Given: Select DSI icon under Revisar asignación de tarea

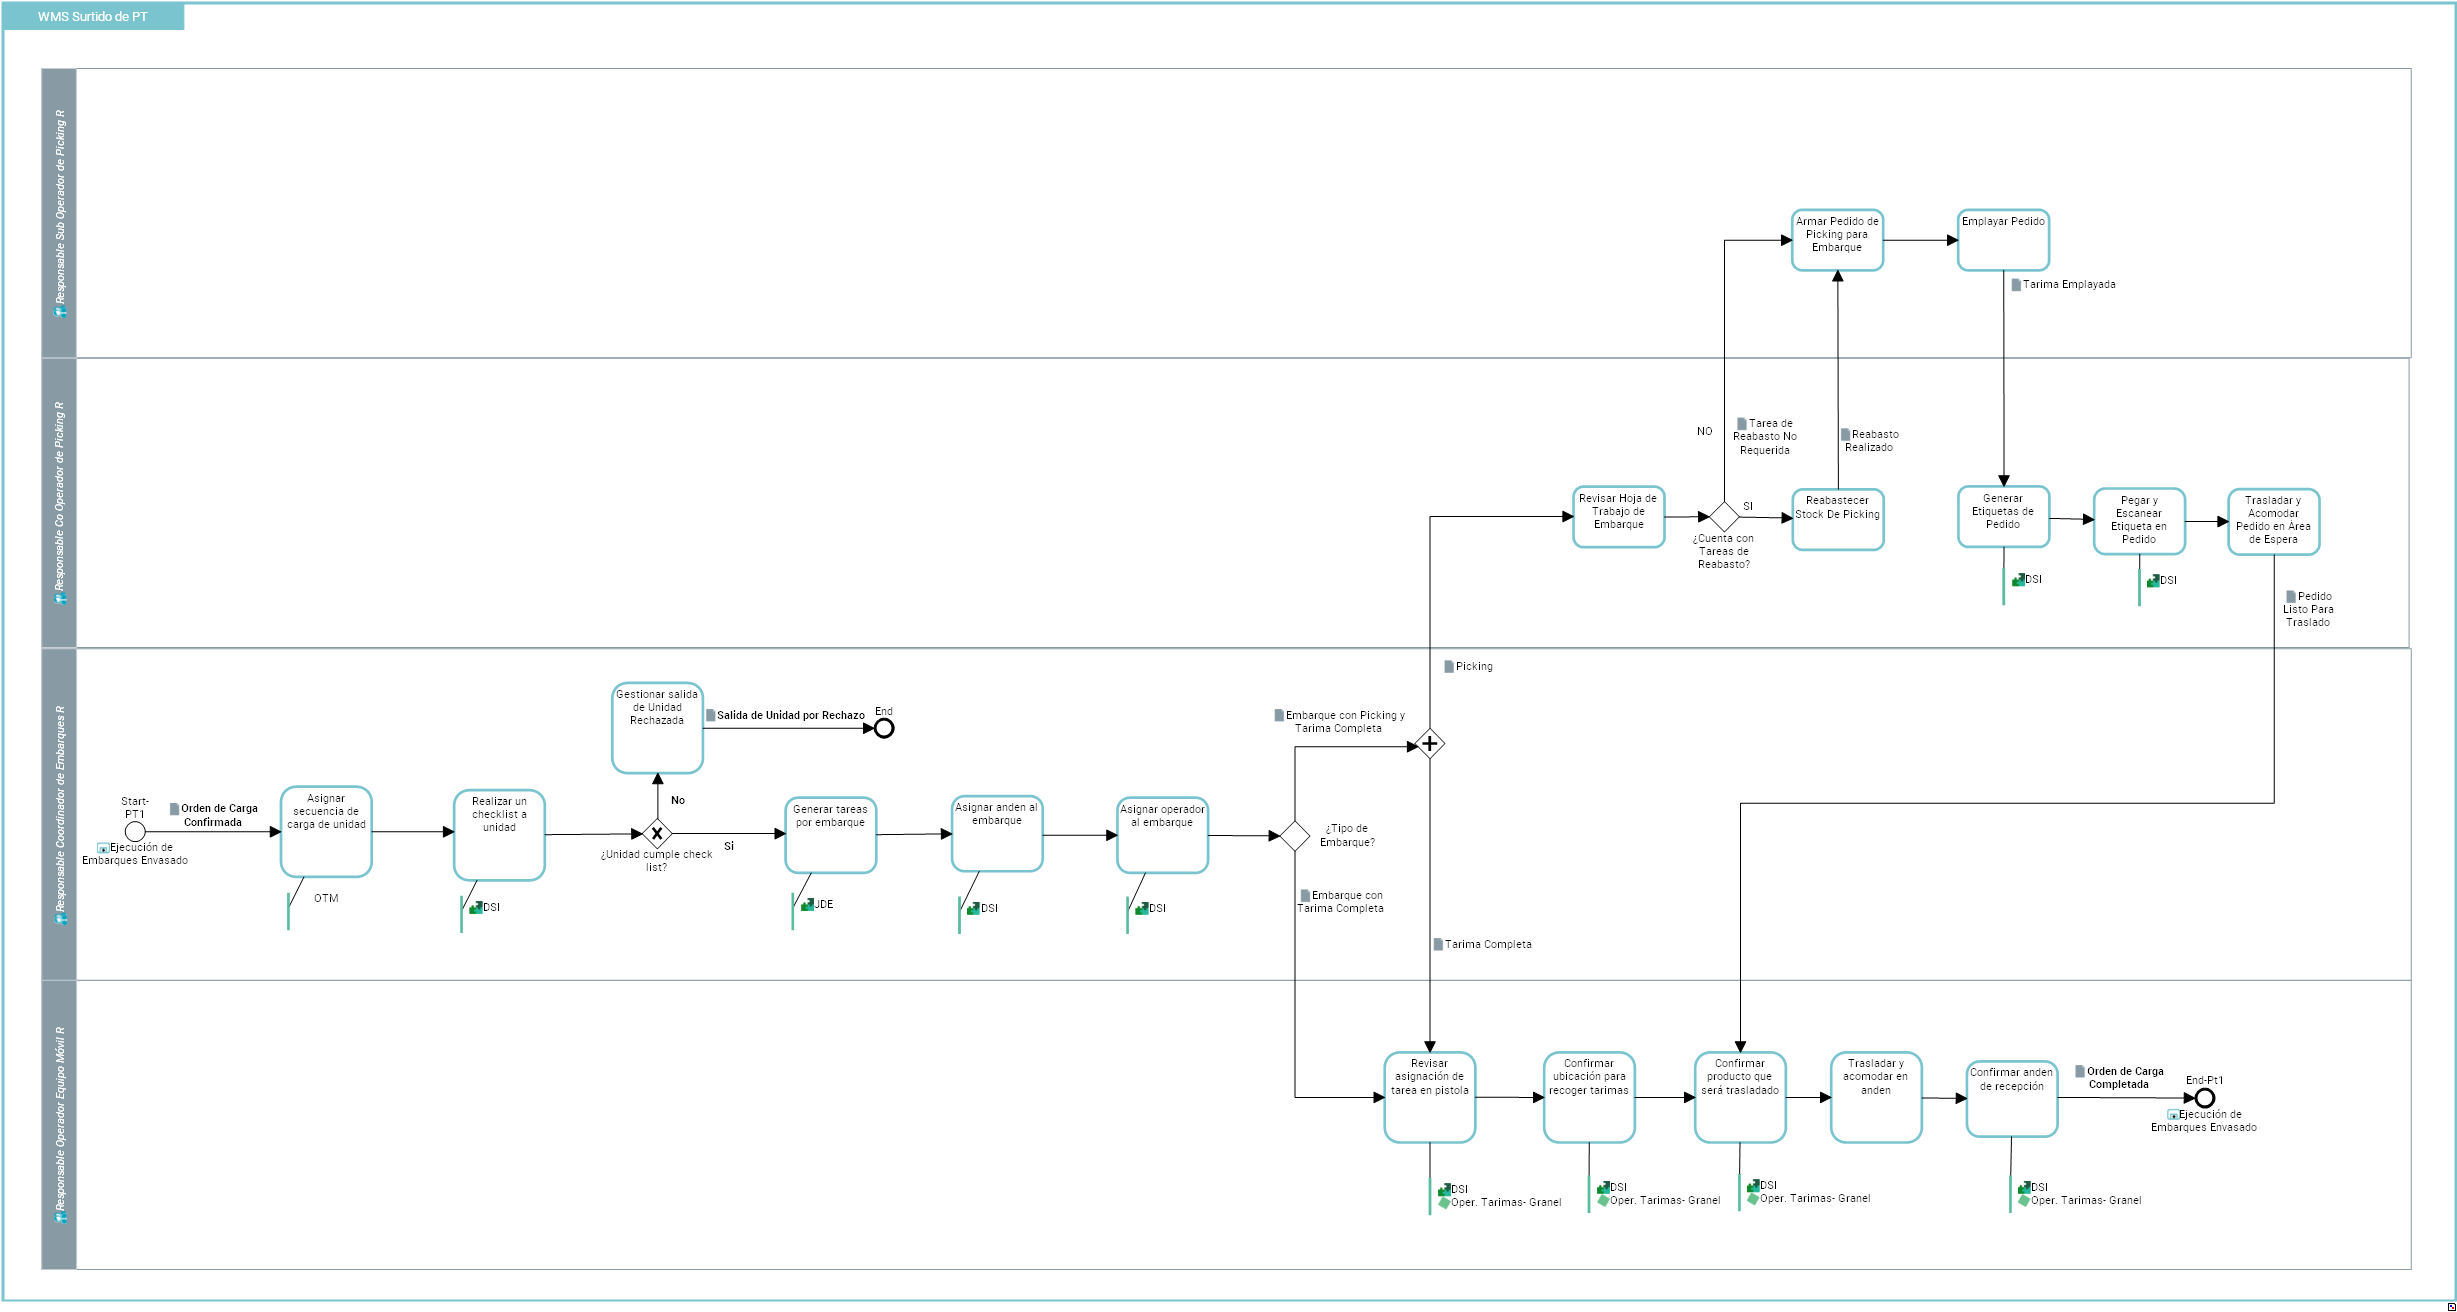Looking at the screenshot, I should pos(1444,1189).
